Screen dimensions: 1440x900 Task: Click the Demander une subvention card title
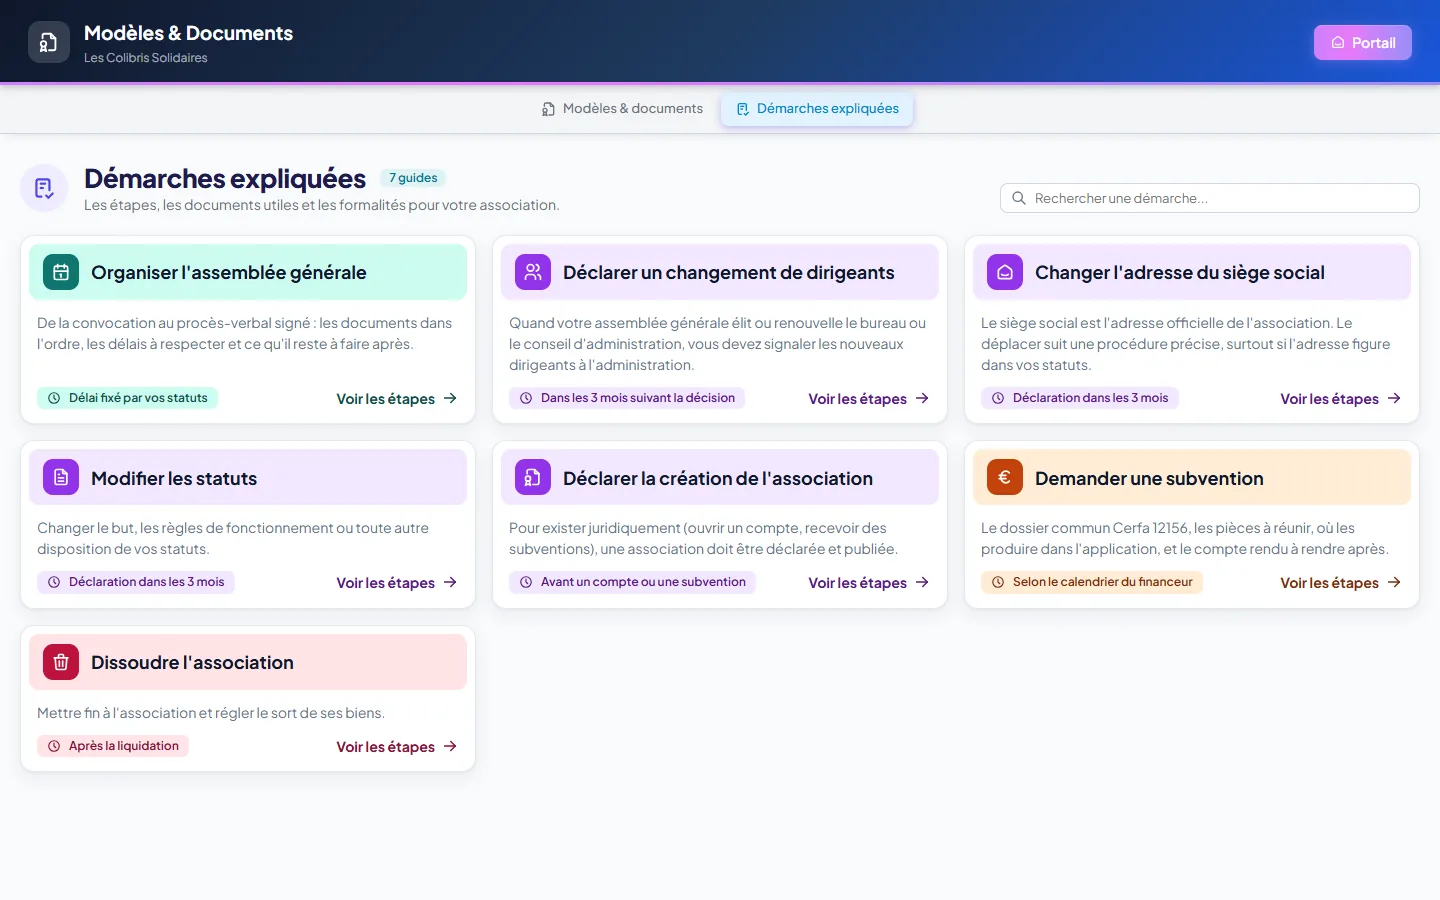[1149, 478]
